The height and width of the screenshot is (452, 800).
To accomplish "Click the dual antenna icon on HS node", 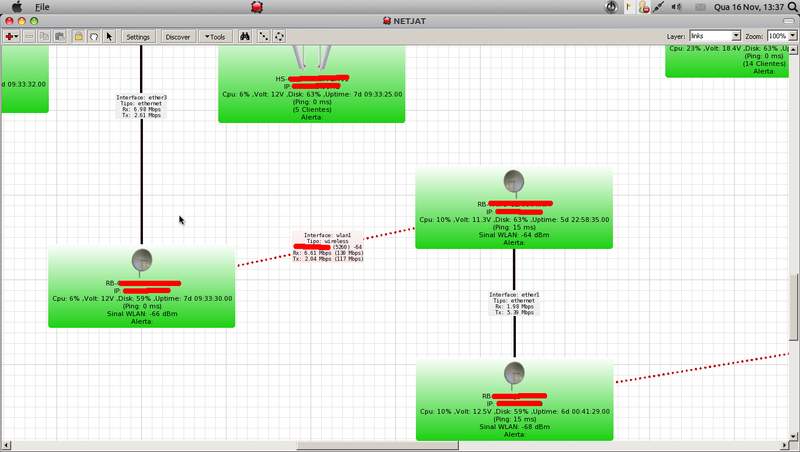I will 311,57.
